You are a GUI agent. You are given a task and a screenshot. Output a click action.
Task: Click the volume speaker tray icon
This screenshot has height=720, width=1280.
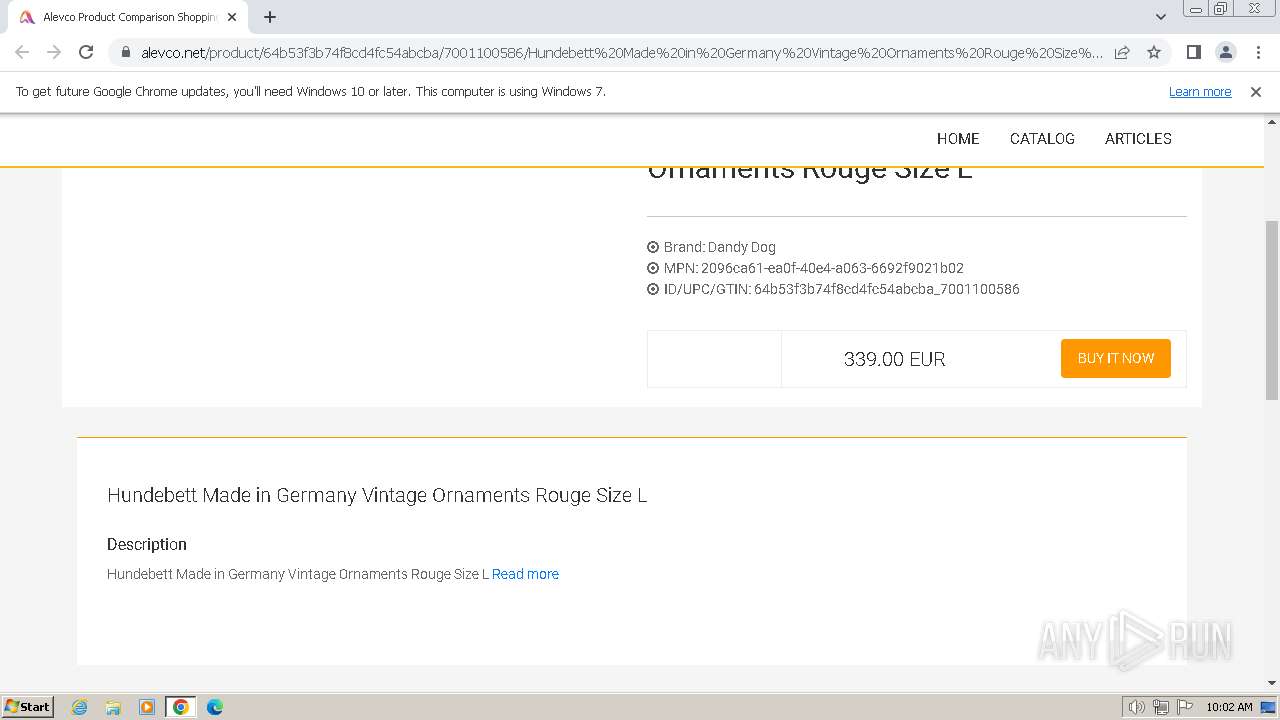(x=1137, y=707)
